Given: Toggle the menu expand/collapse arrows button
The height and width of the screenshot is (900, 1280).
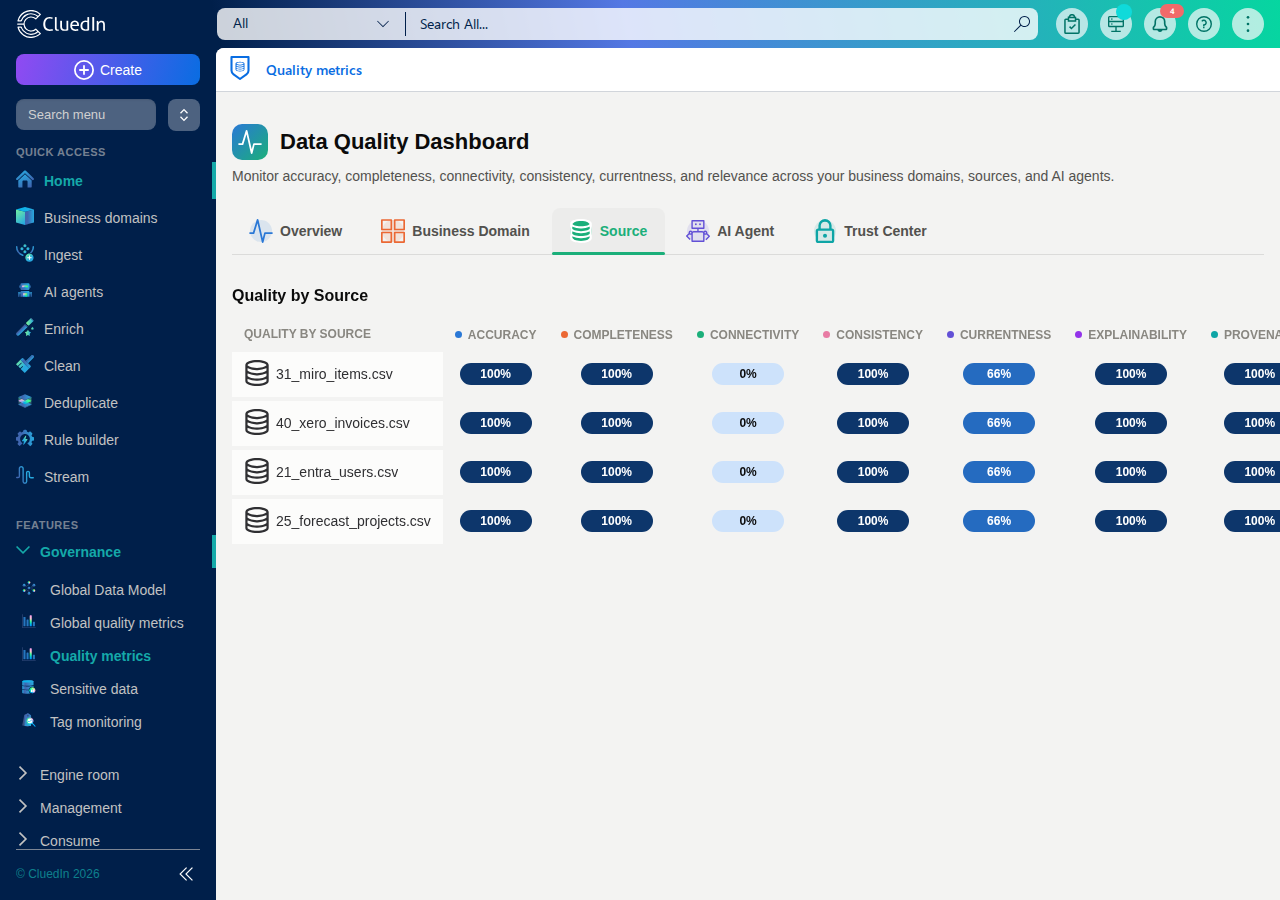Looking at the screenshot, I should (x=184, y=115).
